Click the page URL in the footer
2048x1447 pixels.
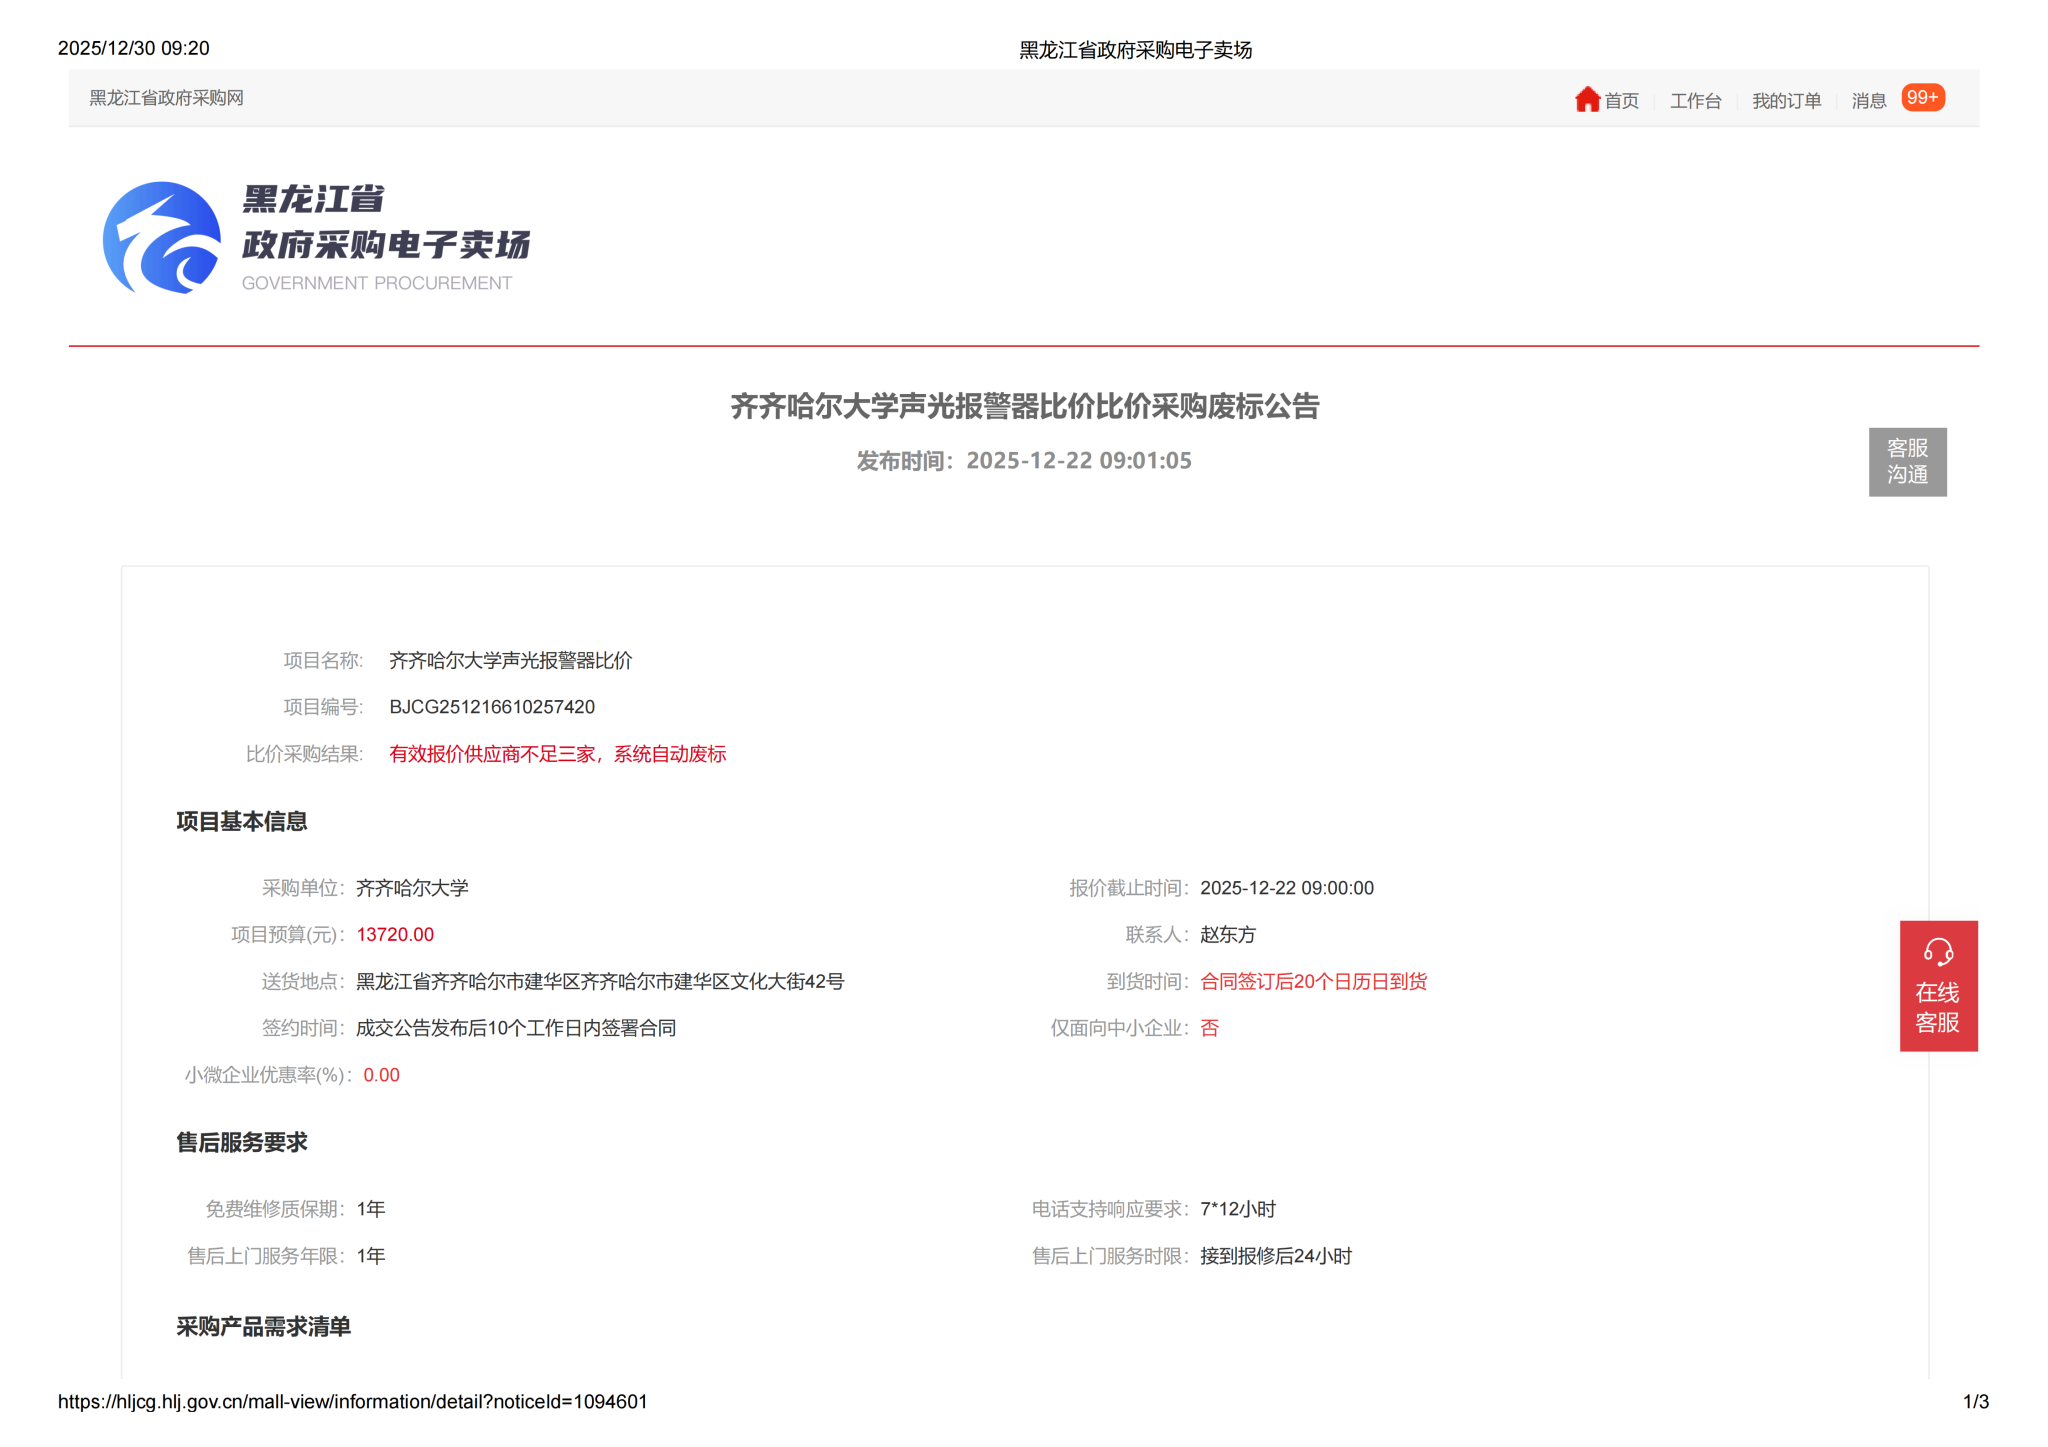tap(352, 1402)
